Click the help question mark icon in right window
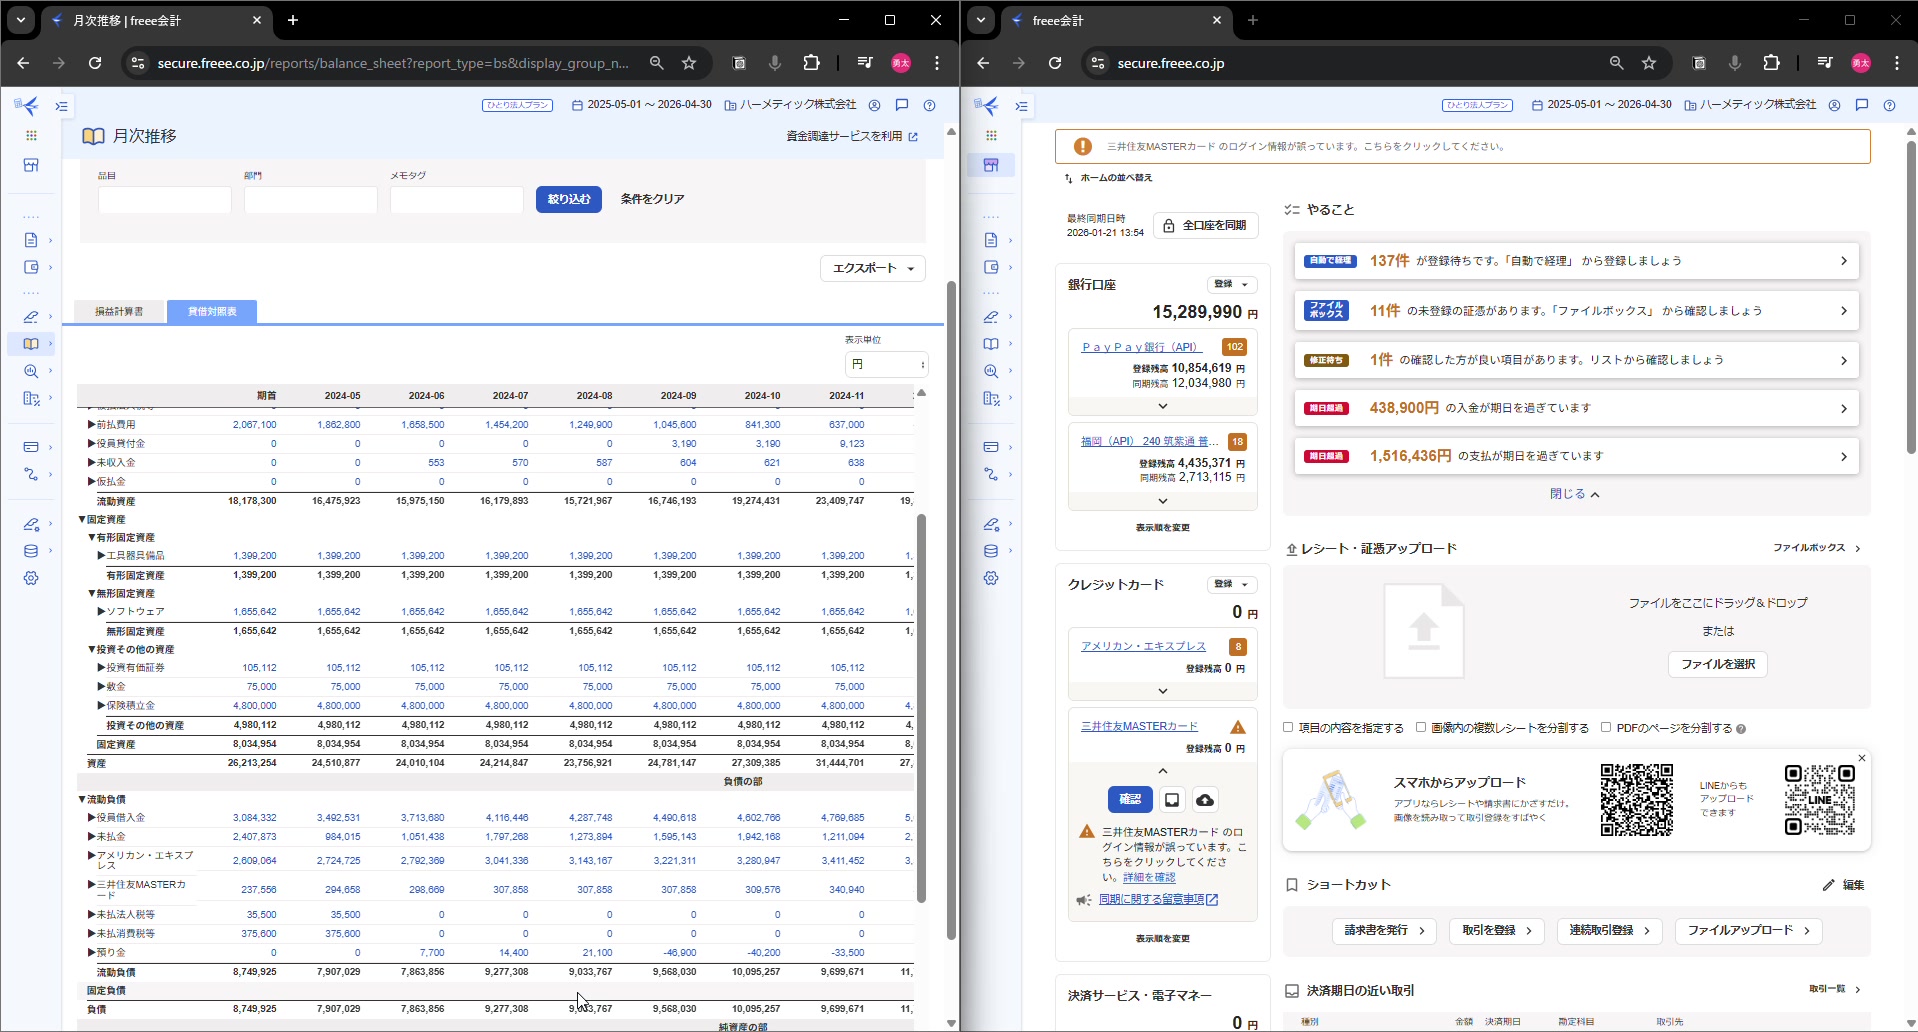The image size is (1918, 1032). [1889, 105]
